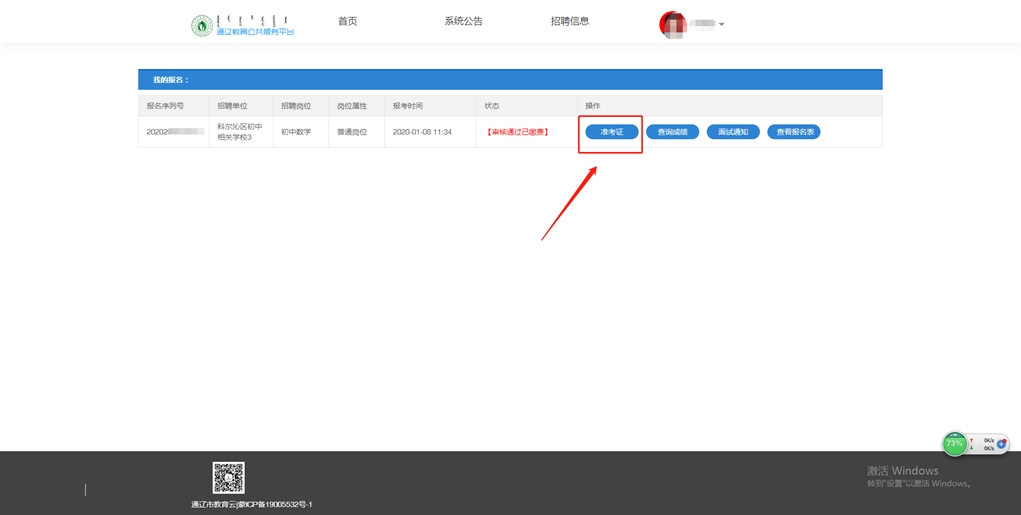
Task: View the 查看报名表 registration form button
Action: pos(794,132)
